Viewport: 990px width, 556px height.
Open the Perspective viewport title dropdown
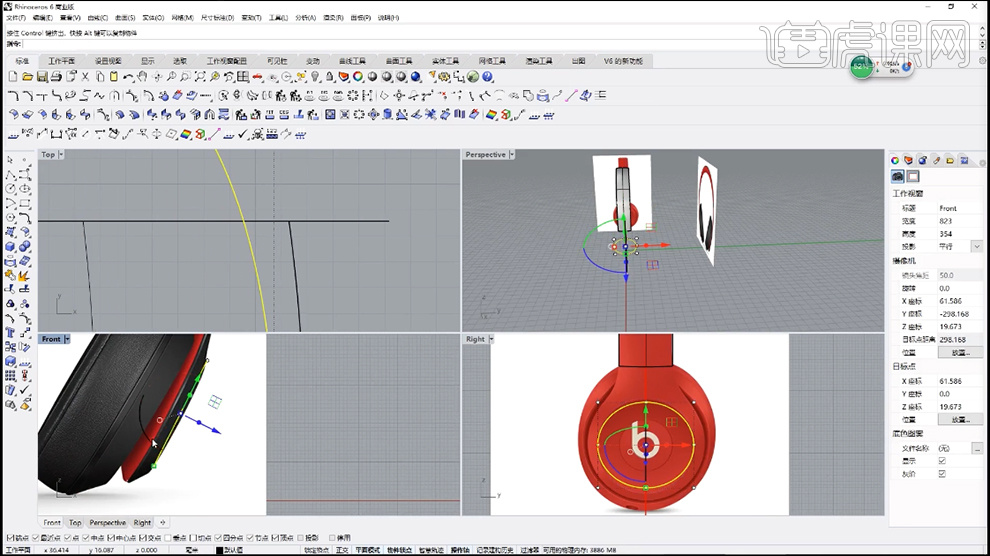pyautogui.click(x=512, y=155)
